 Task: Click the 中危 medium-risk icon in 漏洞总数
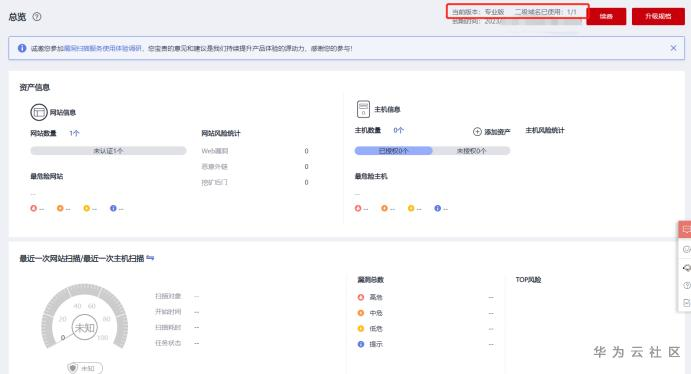click(x=360, y=313)
